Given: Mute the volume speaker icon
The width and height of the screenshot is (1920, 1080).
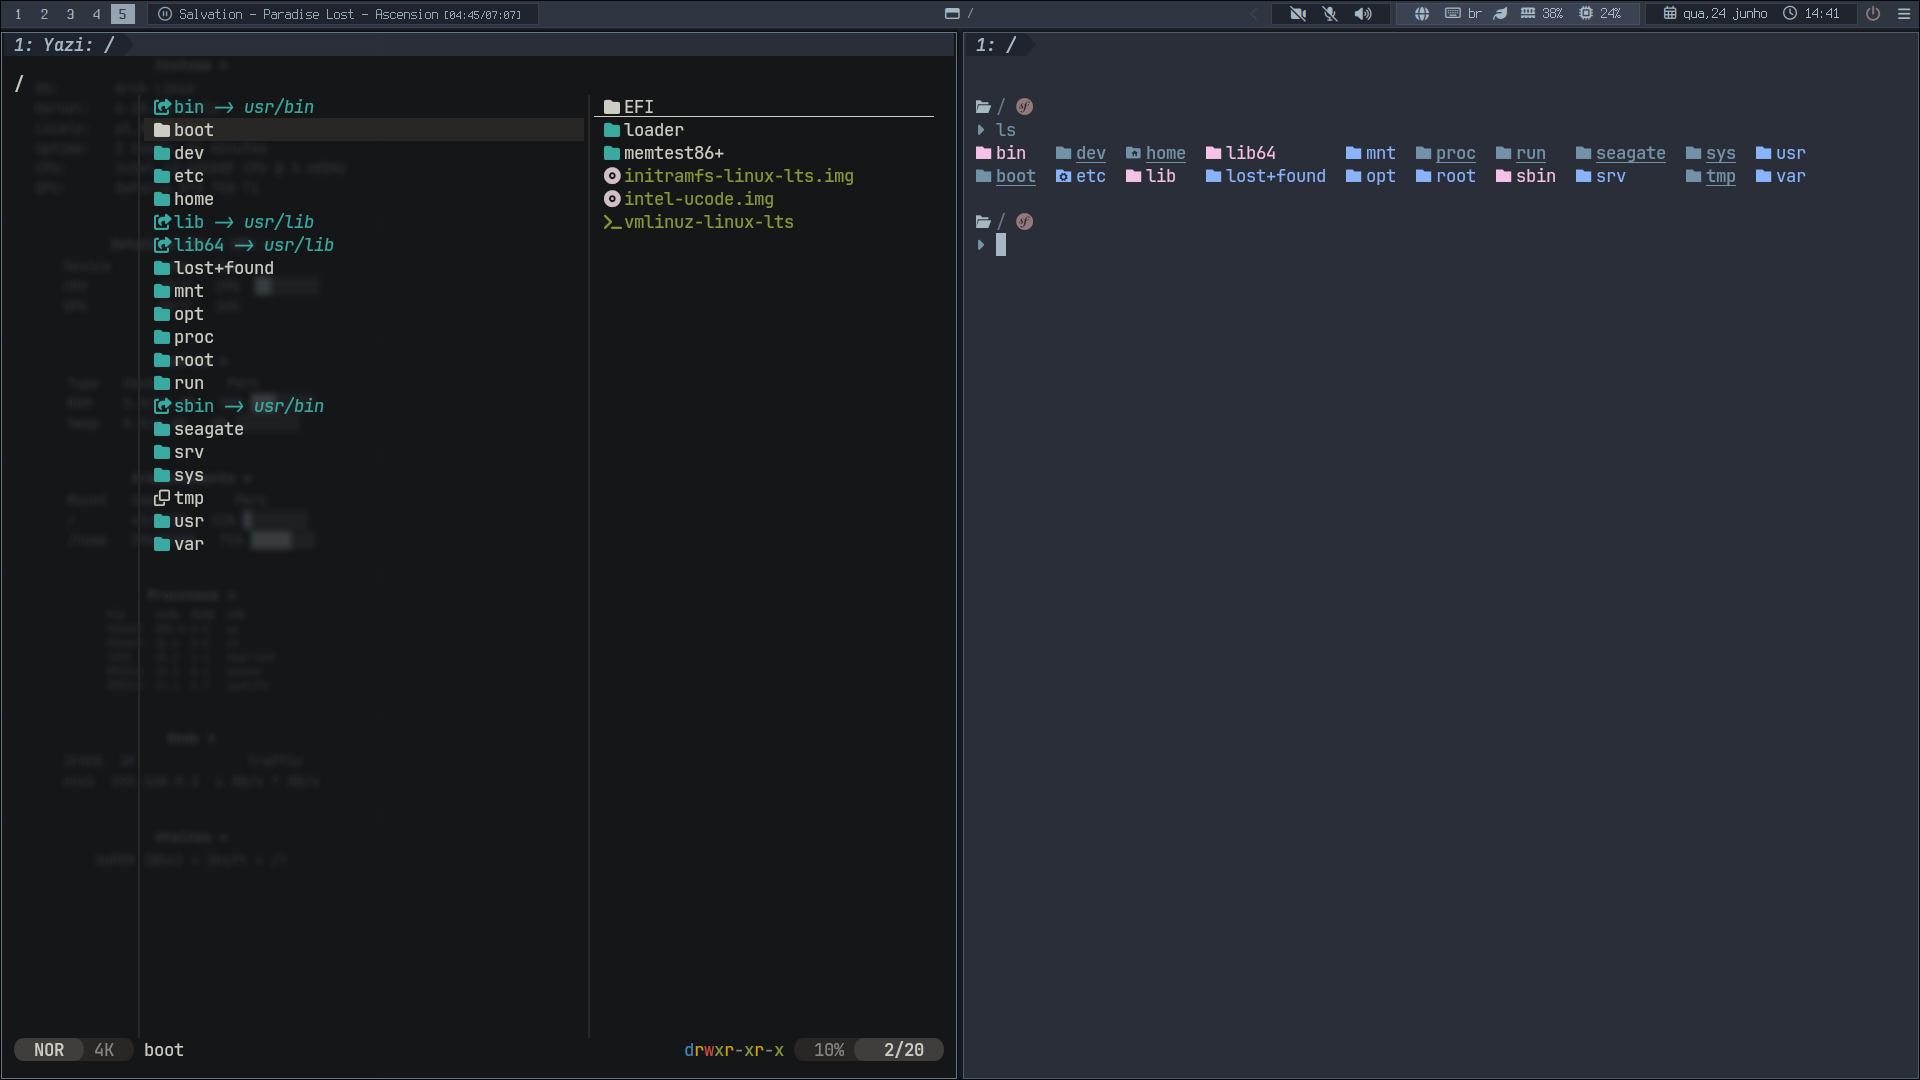Looking at the screenshot, I should point(1363,14).
